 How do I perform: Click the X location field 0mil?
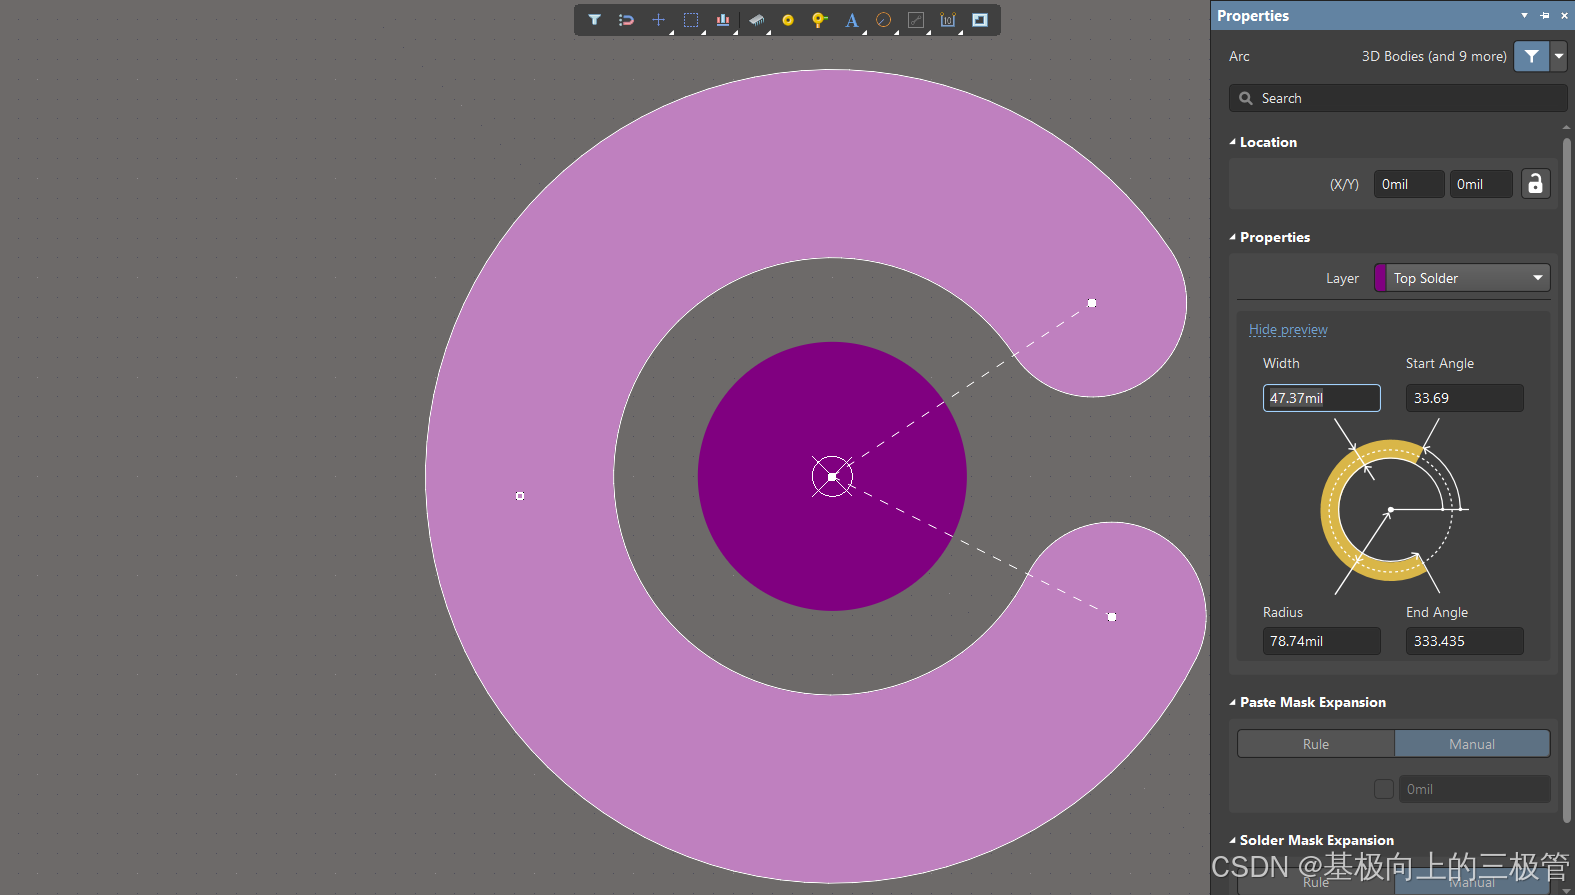pyautogui.click(x=1409, y=184)
